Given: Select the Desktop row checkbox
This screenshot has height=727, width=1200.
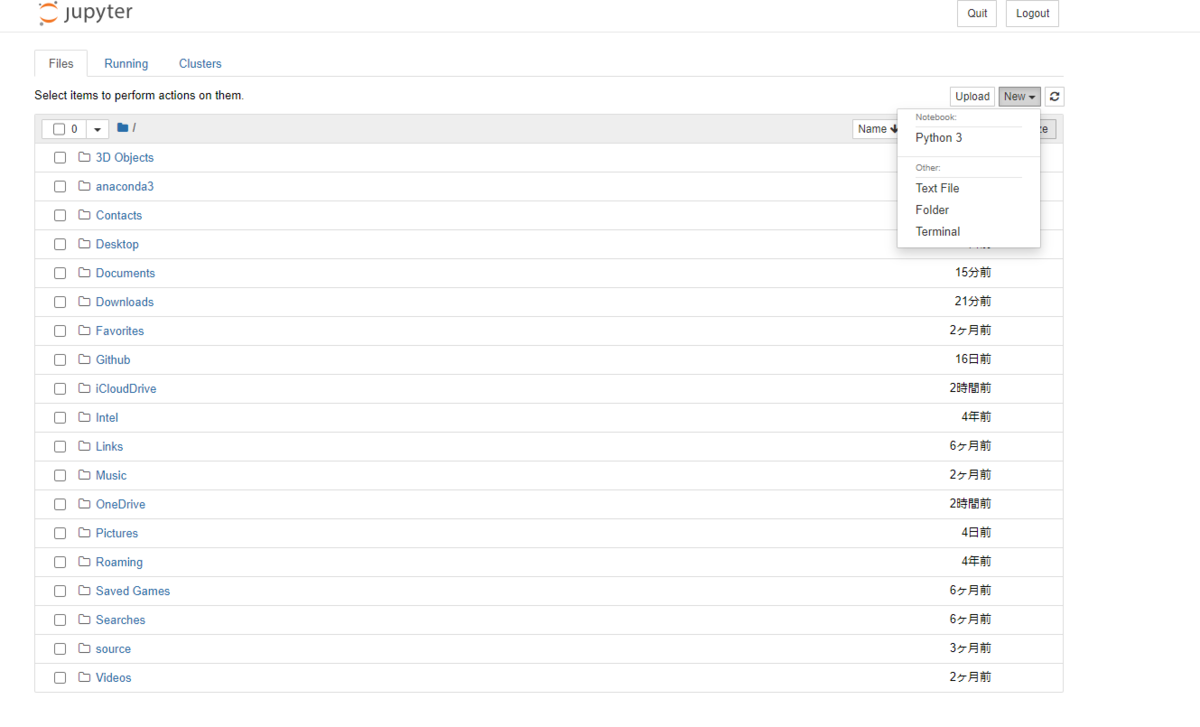Looking at the screenshot, I should (60, 244).
